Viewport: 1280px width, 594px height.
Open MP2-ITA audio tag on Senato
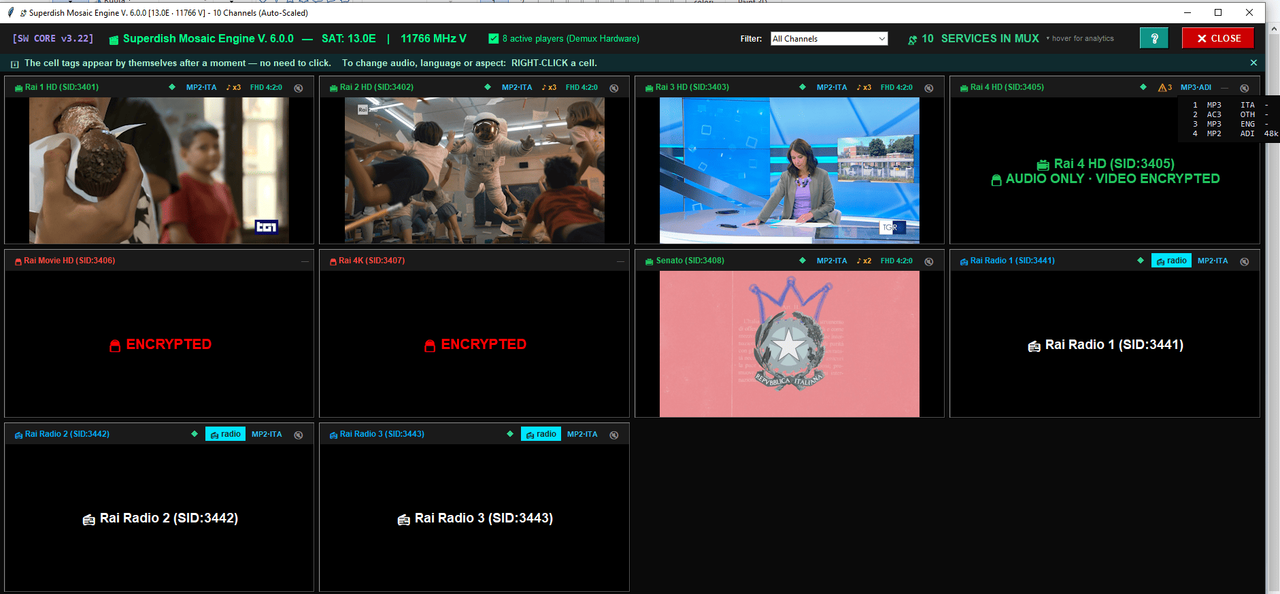(832, 260)
